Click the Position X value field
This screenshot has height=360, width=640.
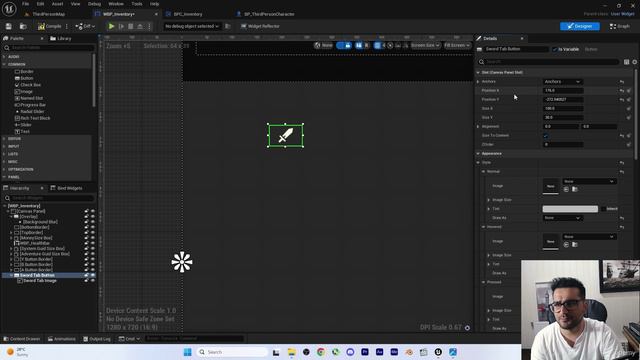tap(563, 91)
